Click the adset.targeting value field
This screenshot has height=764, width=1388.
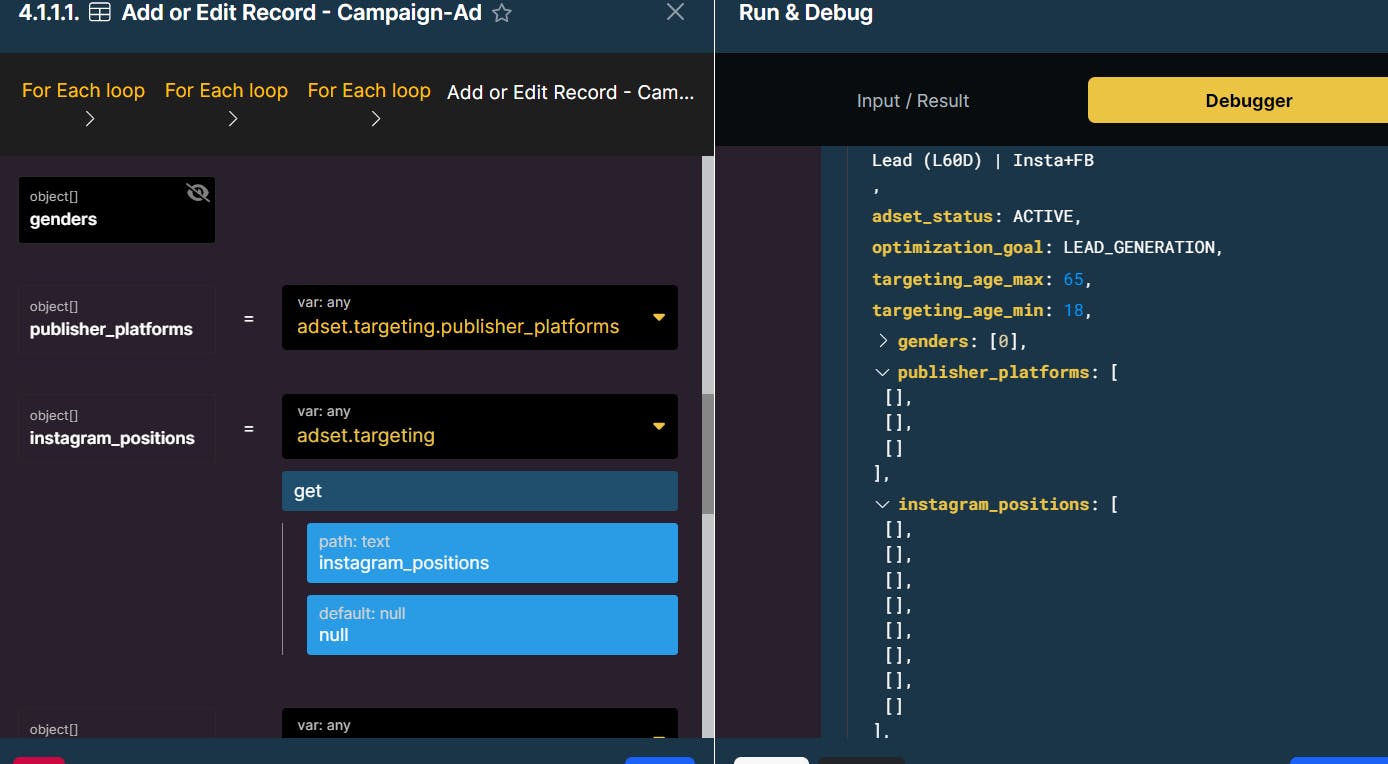(x=480, y=426)
